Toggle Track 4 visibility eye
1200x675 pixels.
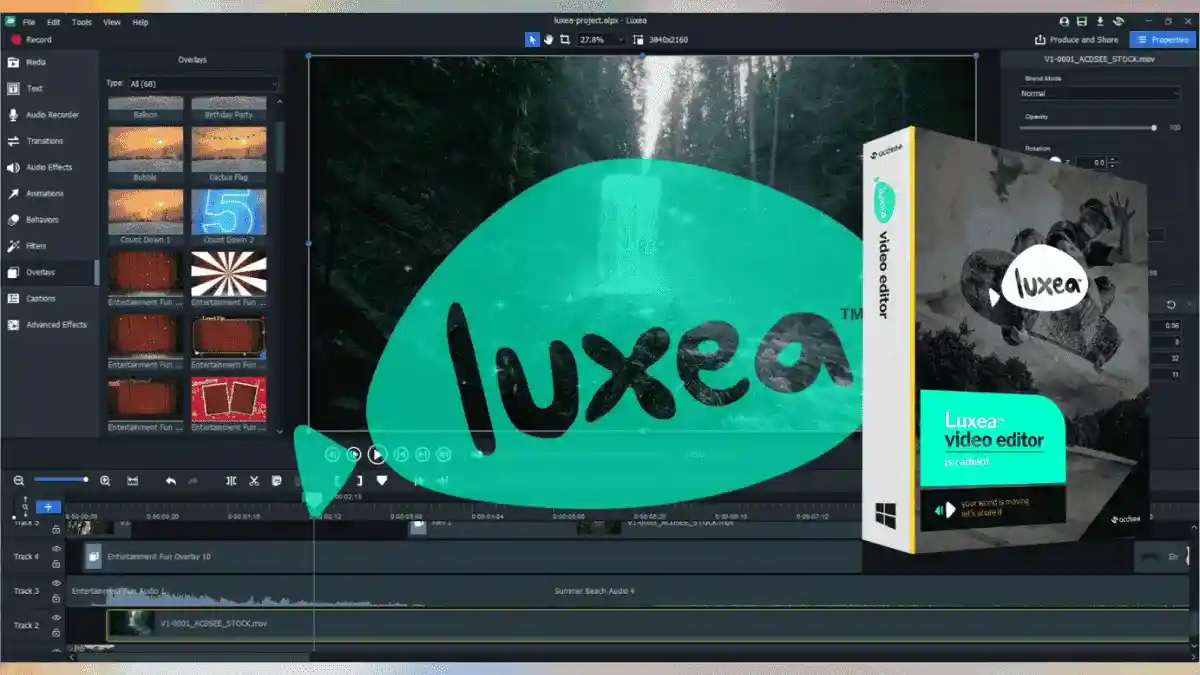[x=56, y=548]
